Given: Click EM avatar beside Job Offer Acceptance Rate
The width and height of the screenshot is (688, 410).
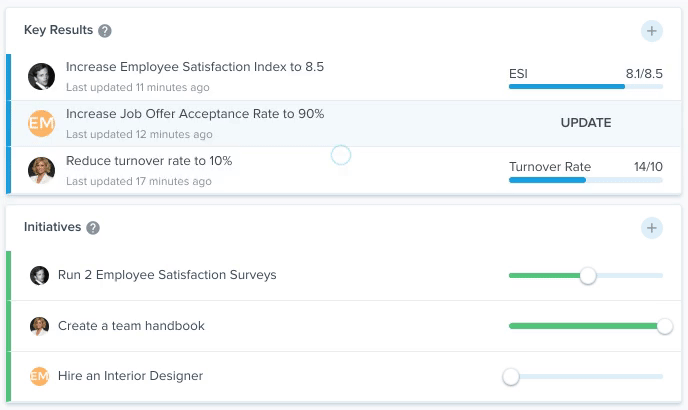Looking at the screenshot, I should coord(41,123).
